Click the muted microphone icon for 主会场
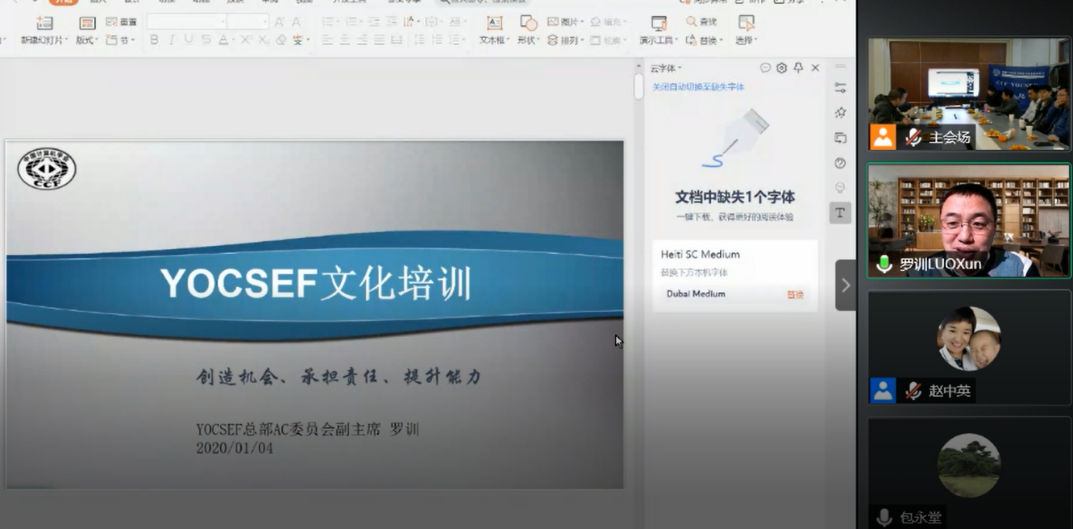 [x=912, y=138]
